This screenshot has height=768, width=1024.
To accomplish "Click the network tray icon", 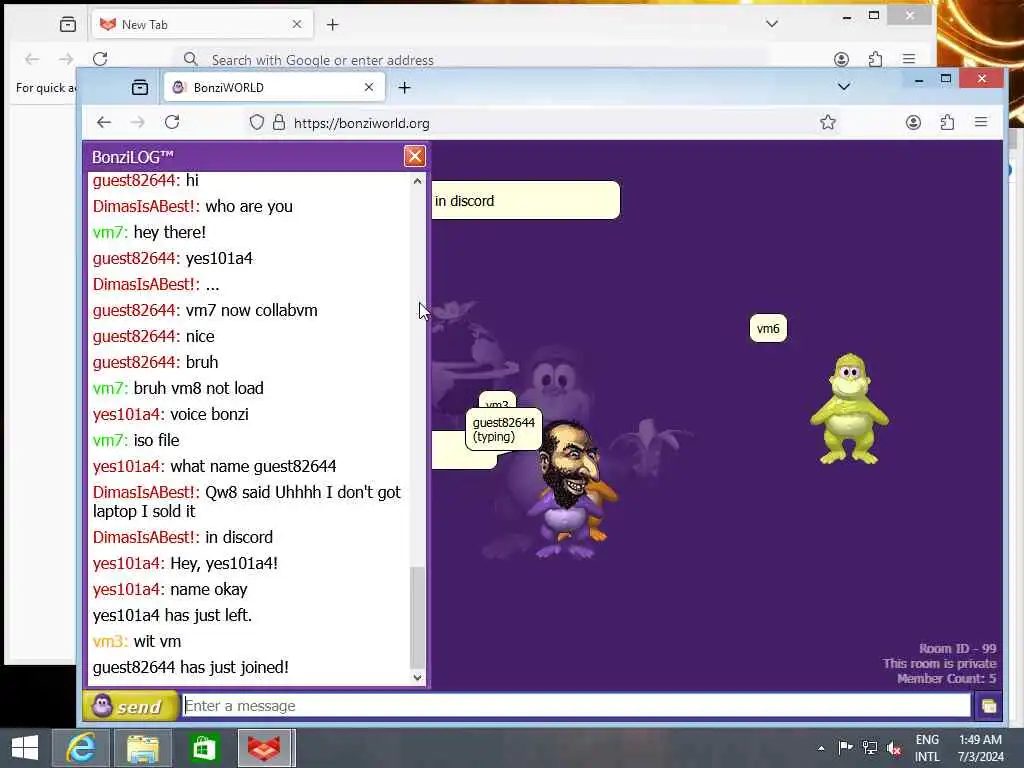I will coord(869,748).
